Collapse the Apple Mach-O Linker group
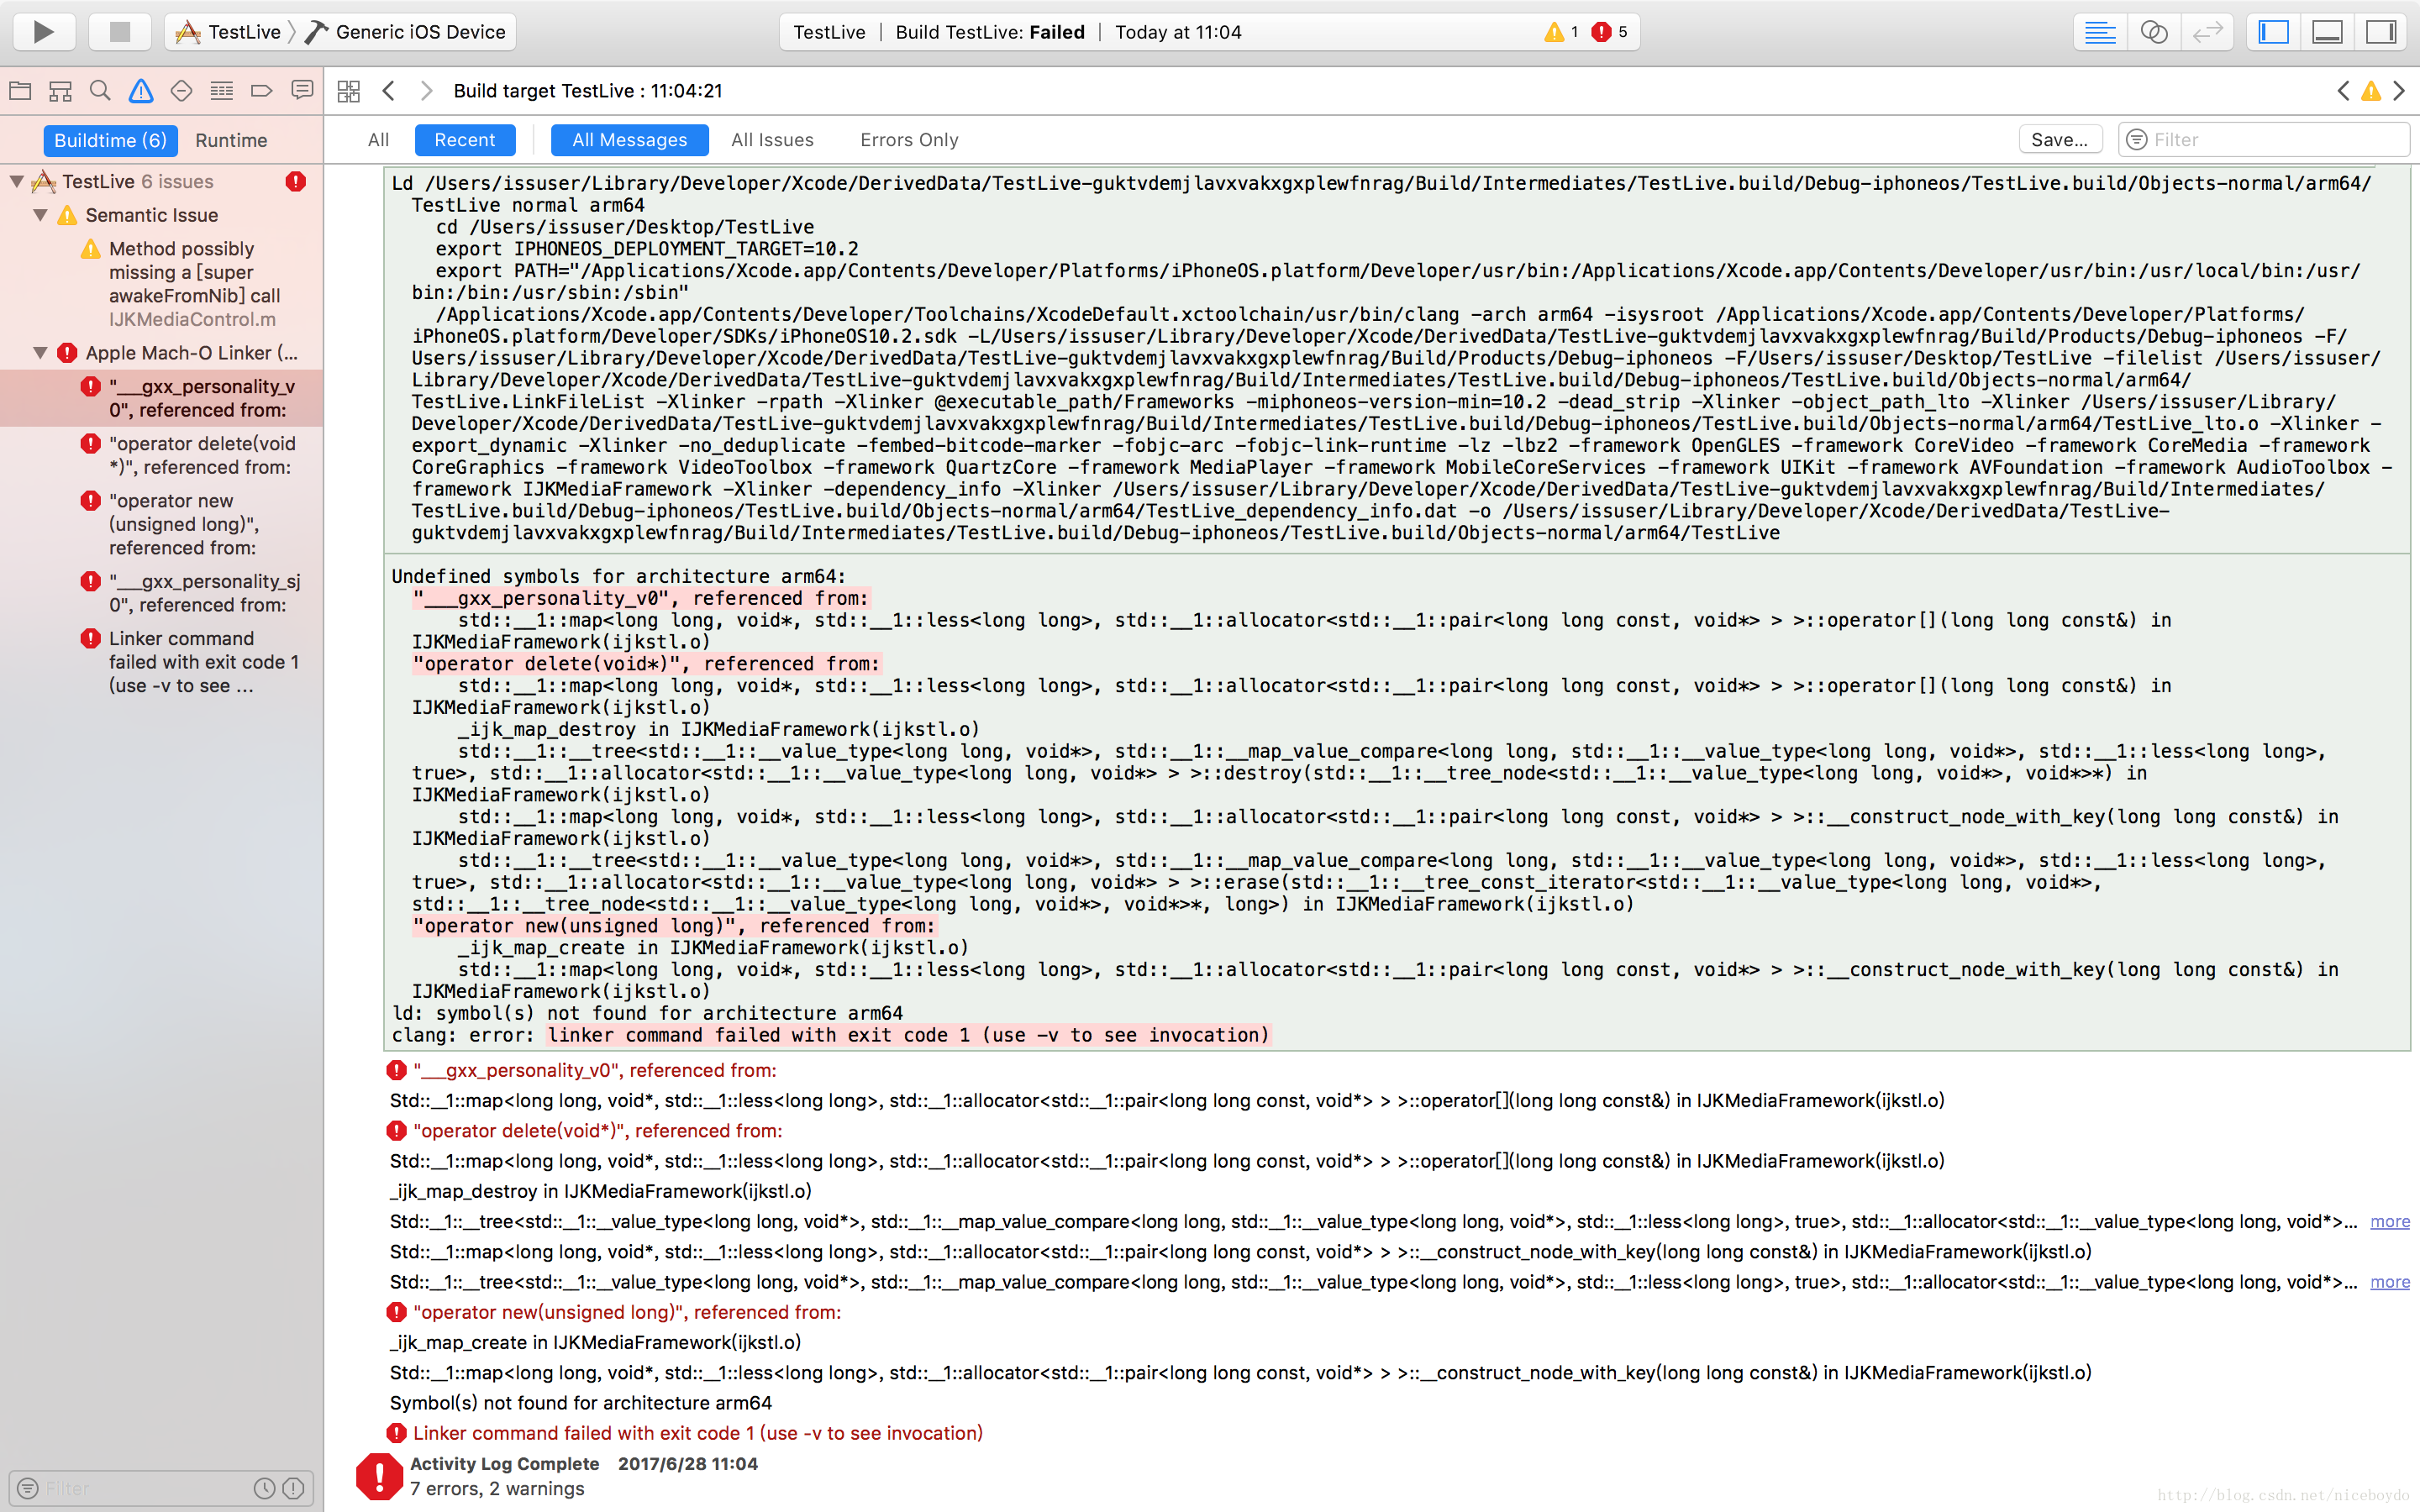The height and width of the screenshot is (1512, 2420). (41, 353)
